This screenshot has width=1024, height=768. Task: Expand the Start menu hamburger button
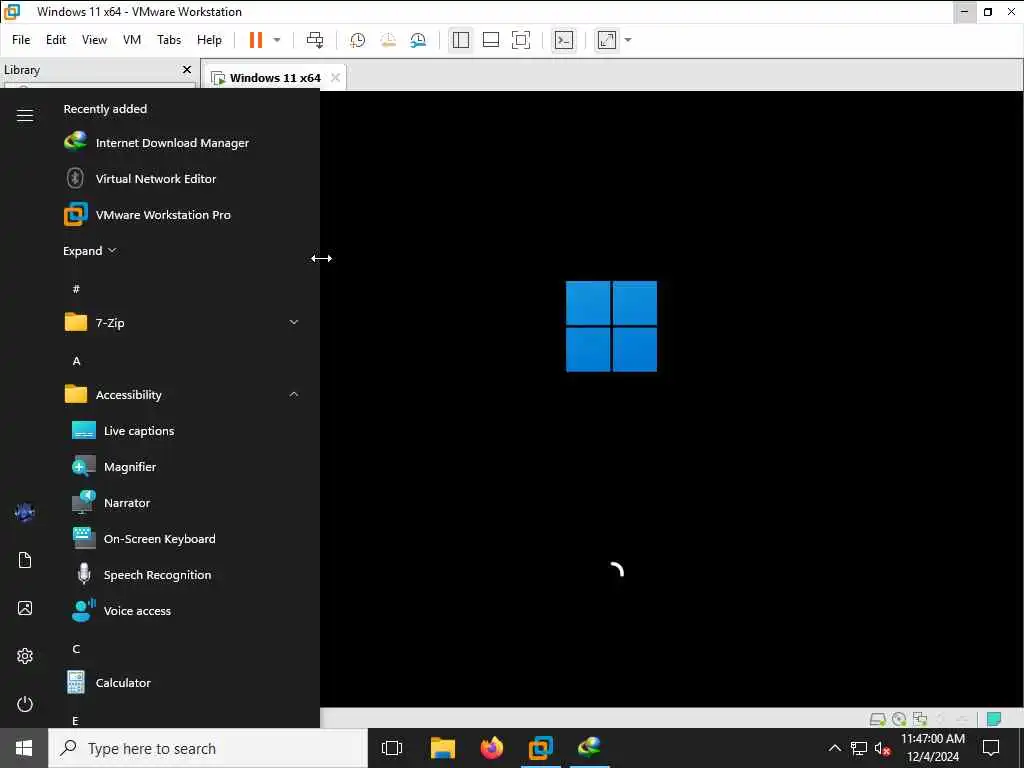point(25,116)
